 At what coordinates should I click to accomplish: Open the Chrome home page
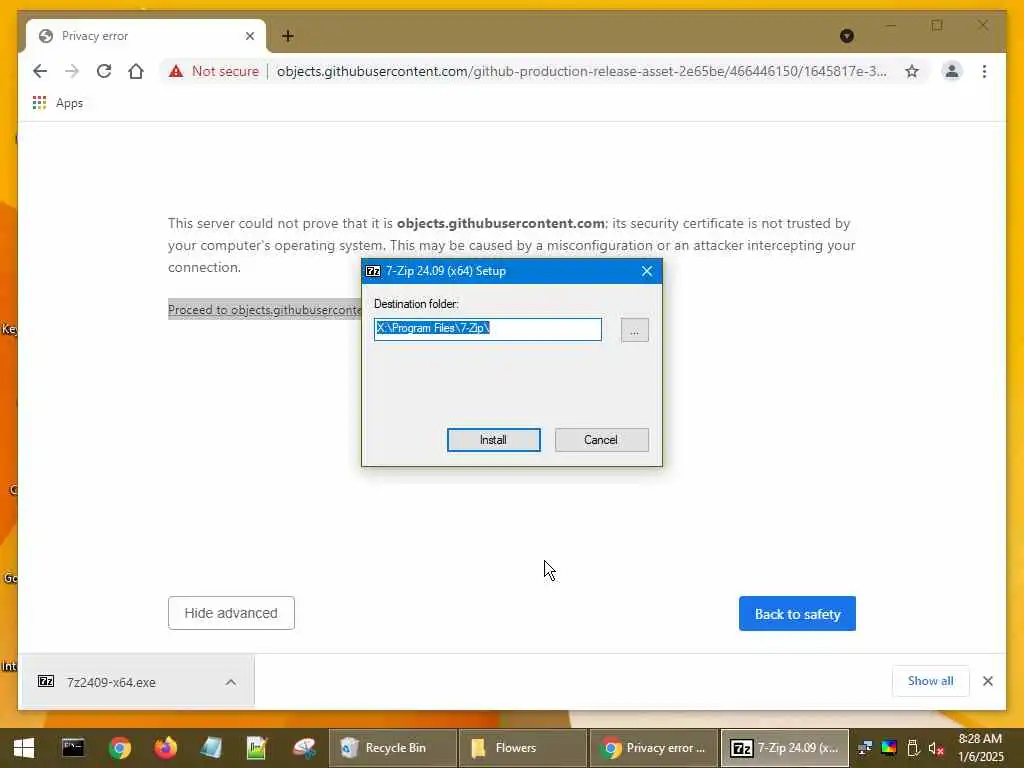pos(136,71)
